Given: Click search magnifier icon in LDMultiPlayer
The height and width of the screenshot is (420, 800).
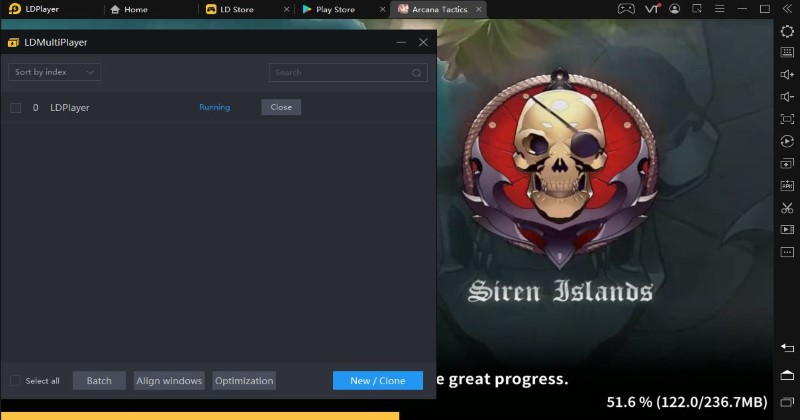Looking at the screenshot, I should point(416,73).
